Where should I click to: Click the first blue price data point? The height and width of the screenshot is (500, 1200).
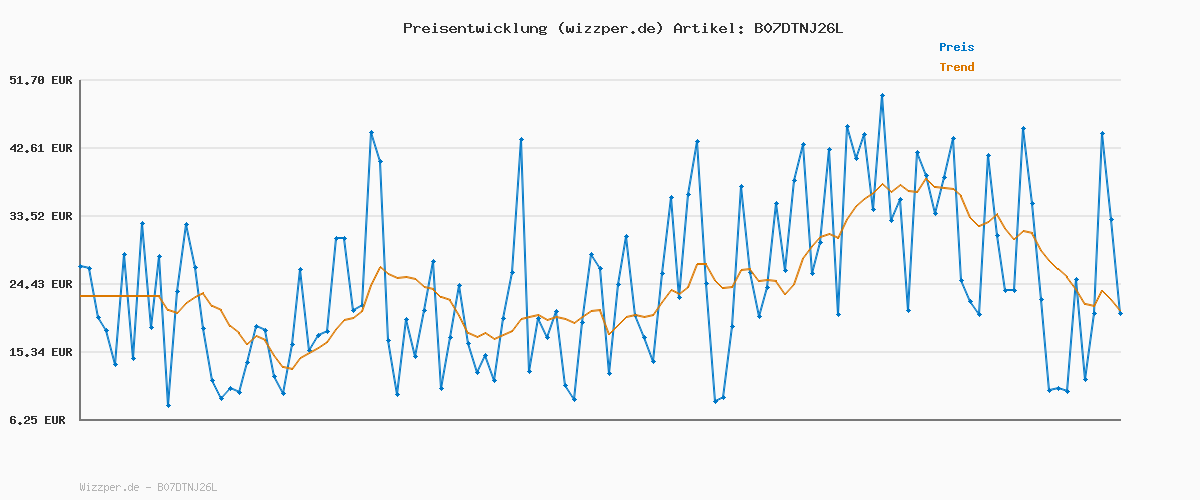81,266
